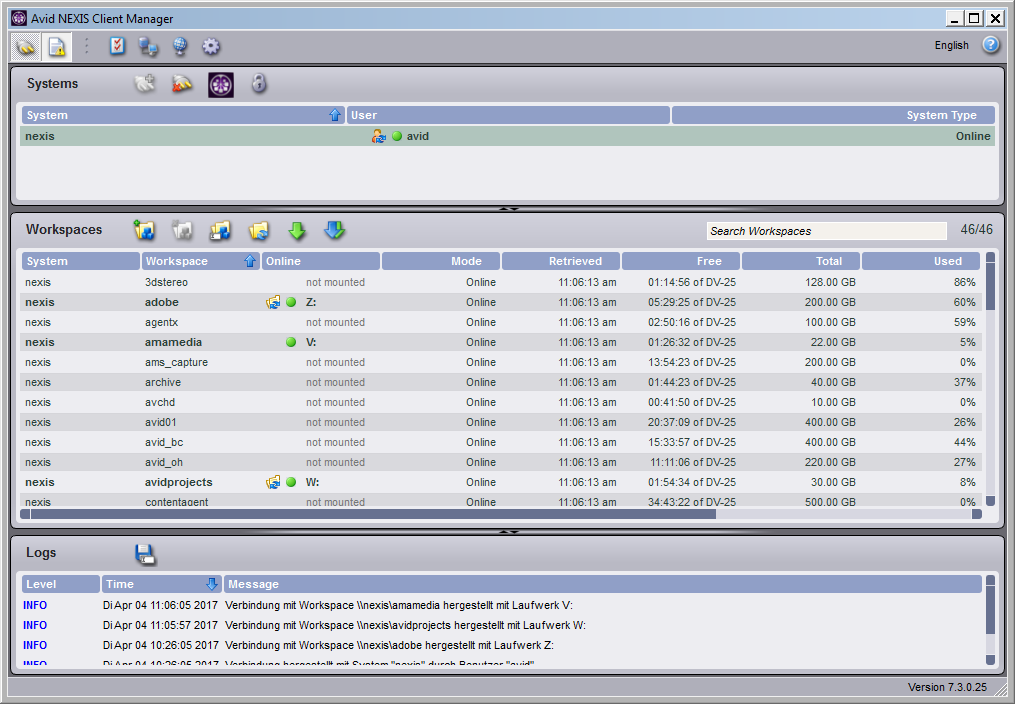Click the workspaces vertical scrollbar thumb
1015x704 pixels.
990,287
